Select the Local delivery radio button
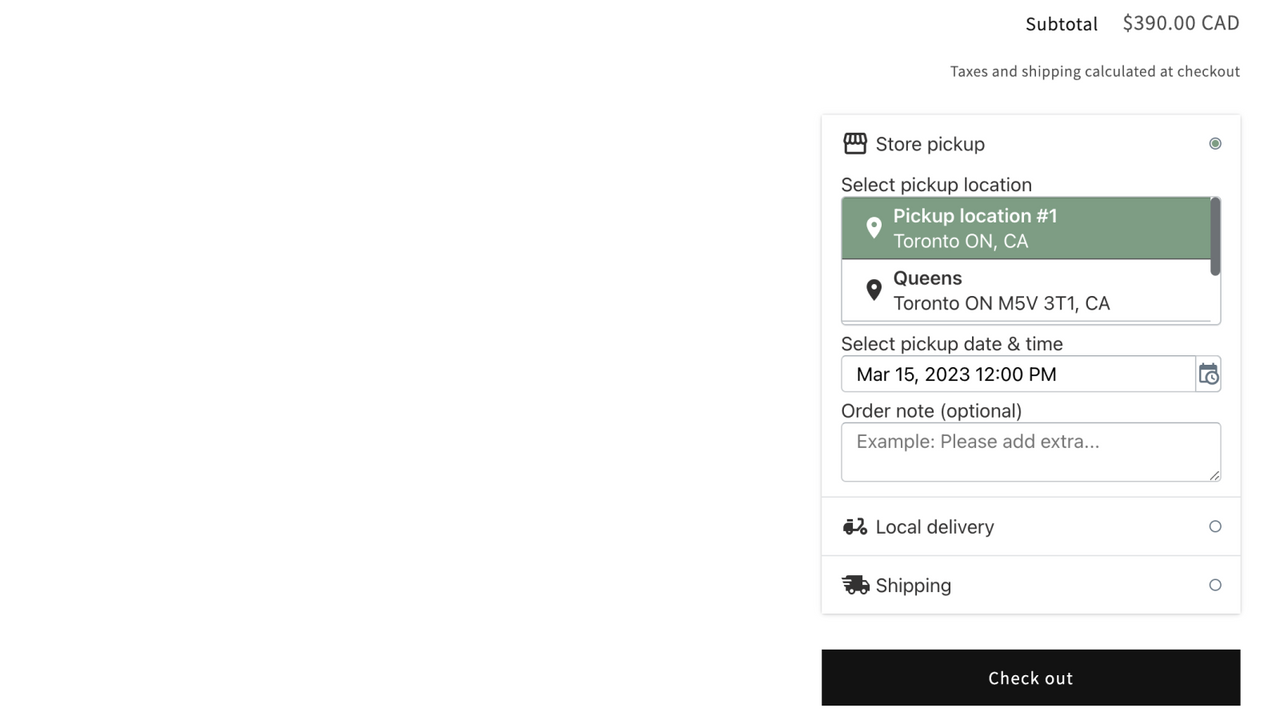 [x=1215, y=527]
